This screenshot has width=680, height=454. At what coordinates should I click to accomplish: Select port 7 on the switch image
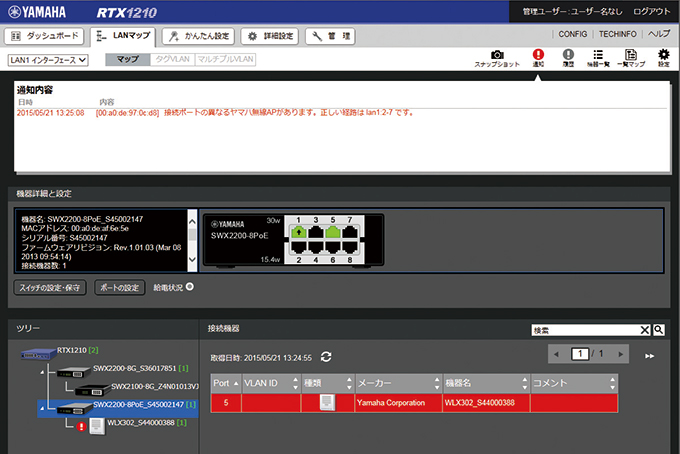(350, 232)
